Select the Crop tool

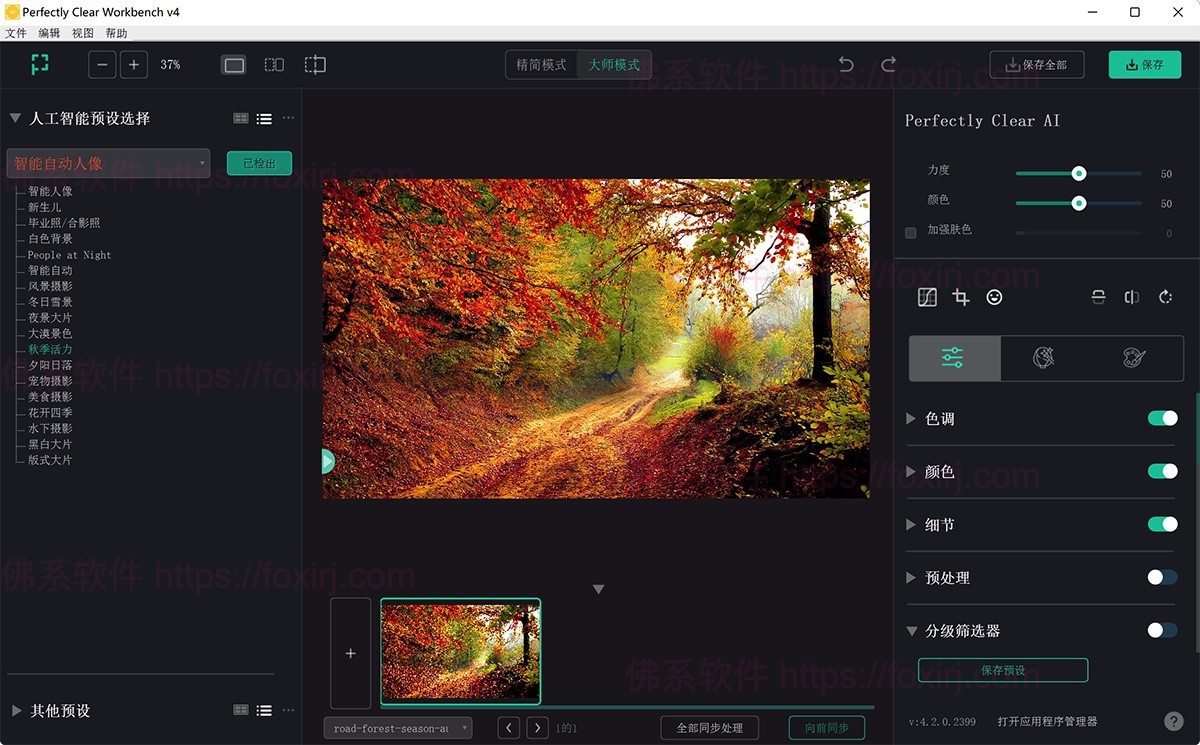pyautogui.click(x=961, y=297)
